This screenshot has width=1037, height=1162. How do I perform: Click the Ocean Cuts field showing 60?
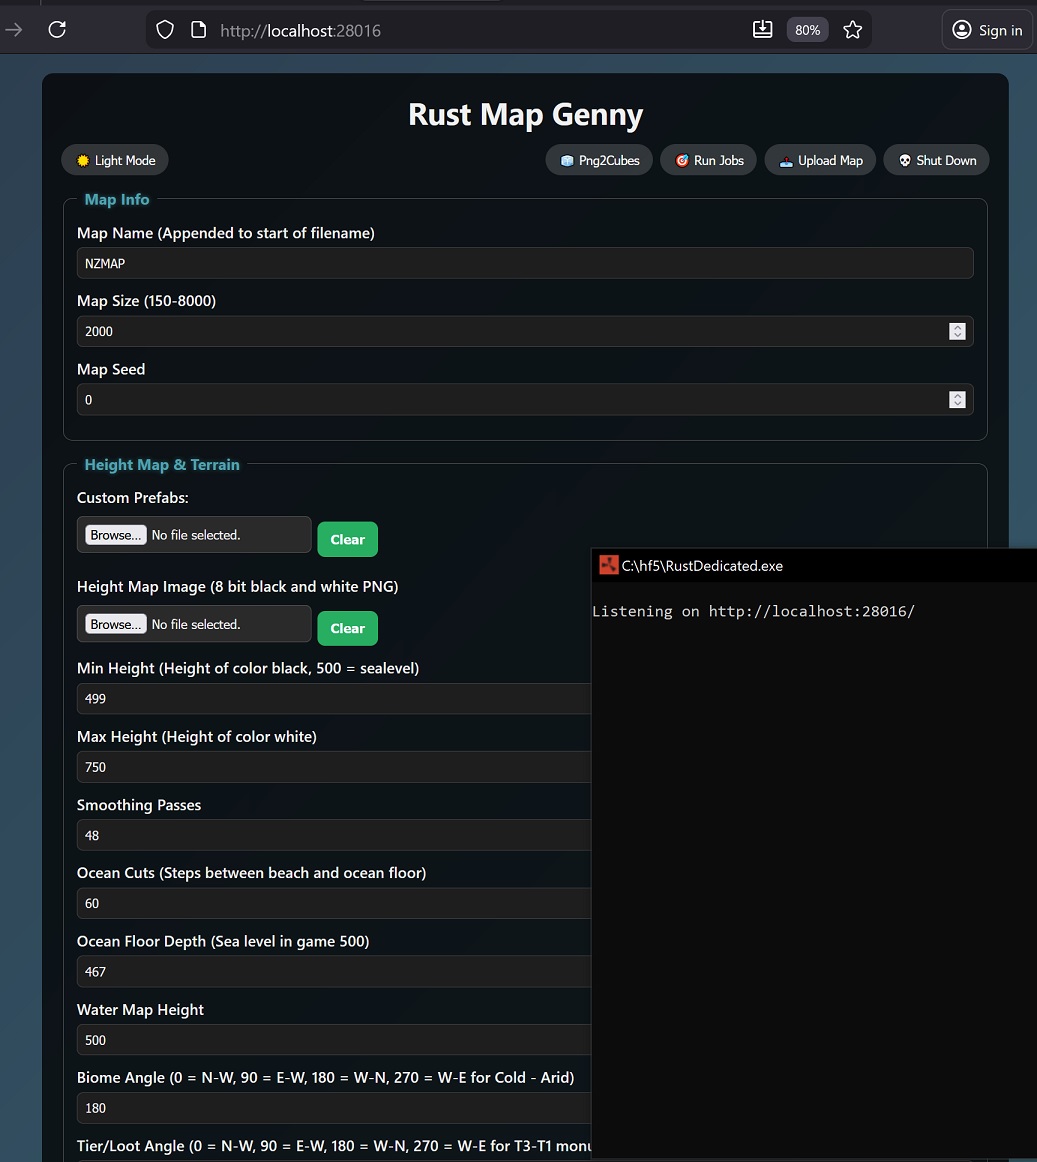334,903
